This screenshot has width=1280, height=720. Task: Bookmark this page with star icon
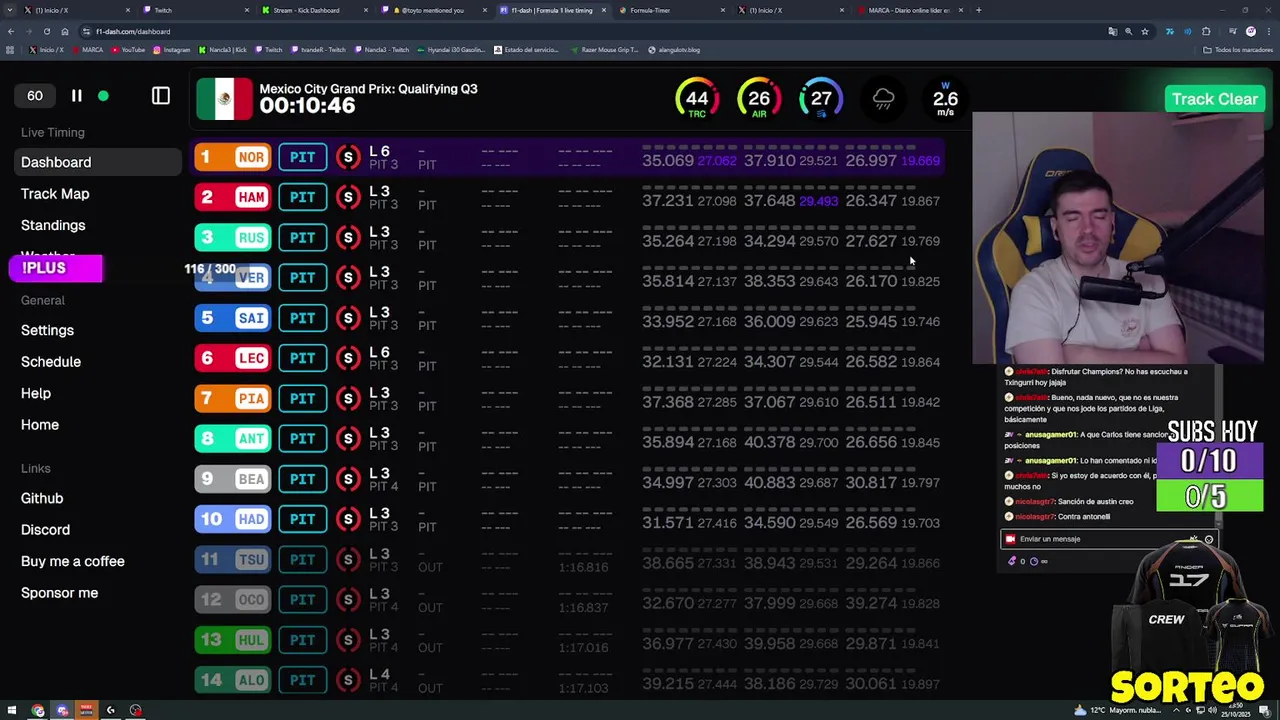1145,31
